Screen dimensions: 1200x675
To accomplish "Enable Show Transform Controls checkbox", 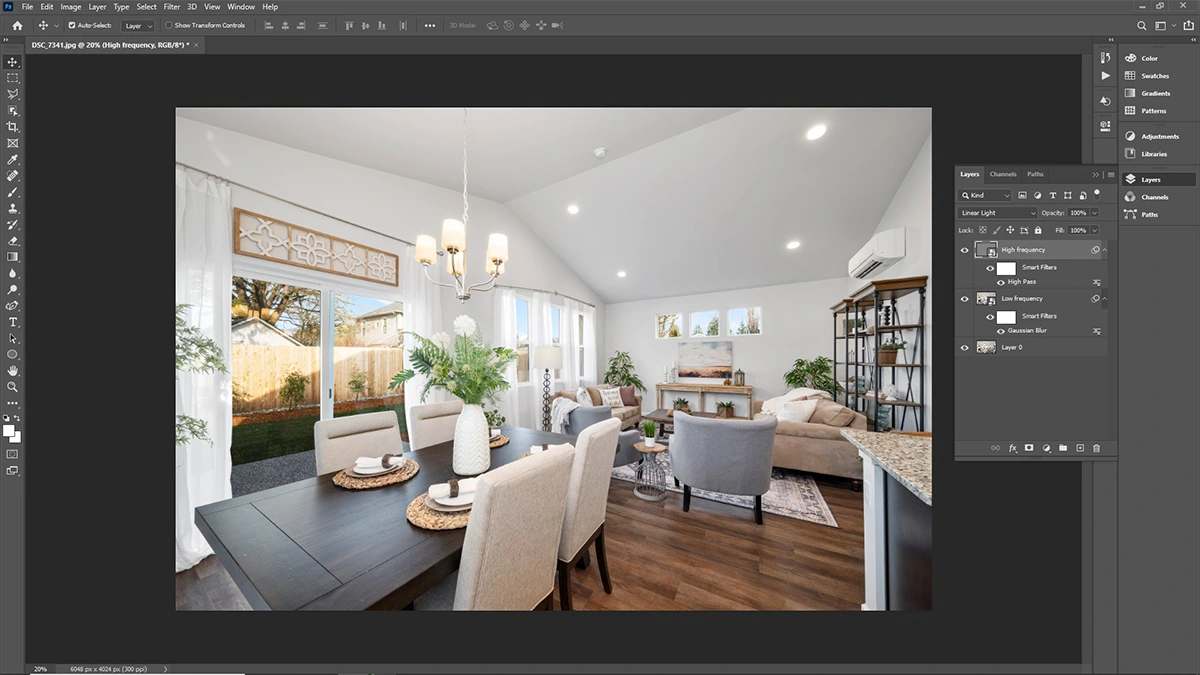I will pyautogui.click(x=168, y=25).
